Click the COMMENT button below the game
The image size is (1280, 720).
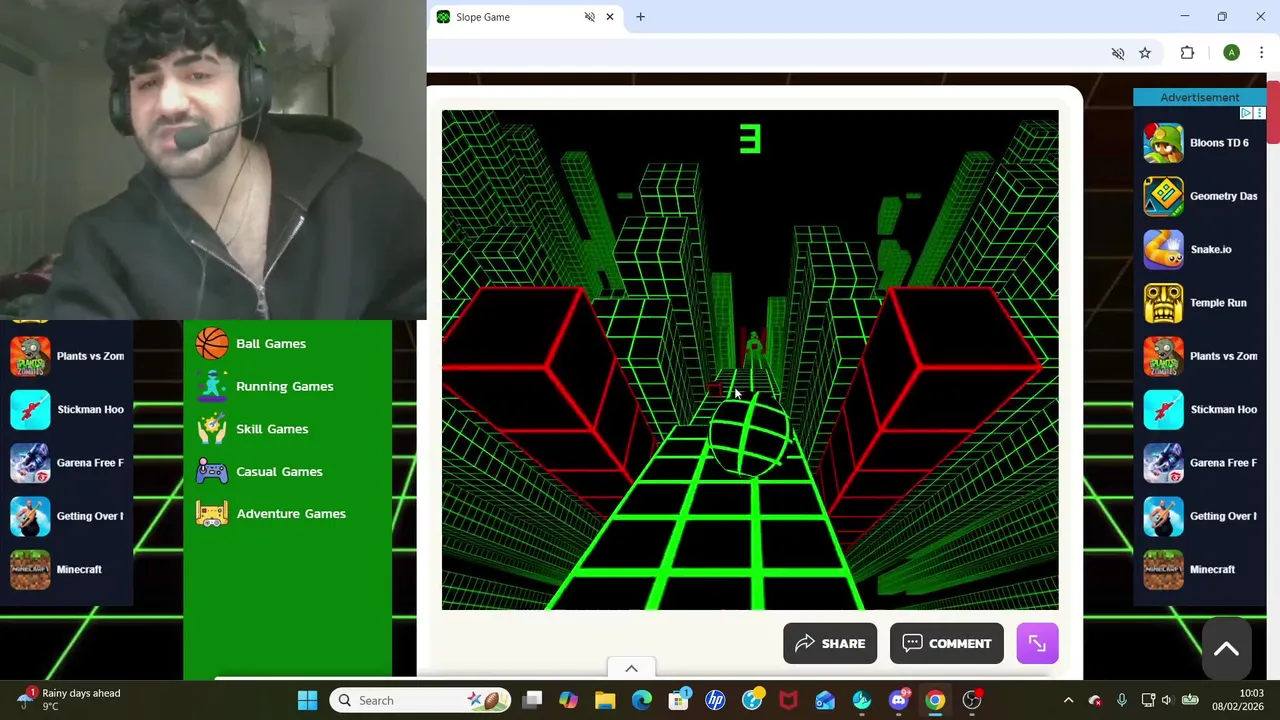[947, 644]
